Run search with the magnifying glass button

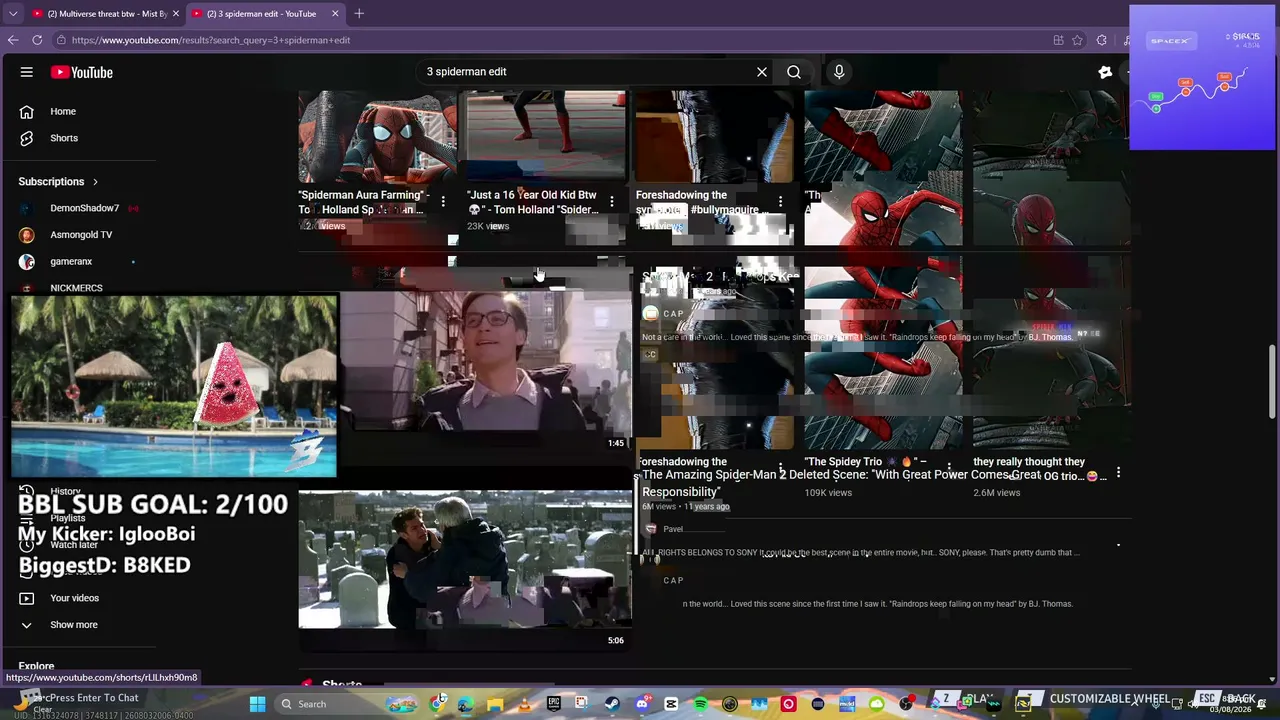point(794,72)
